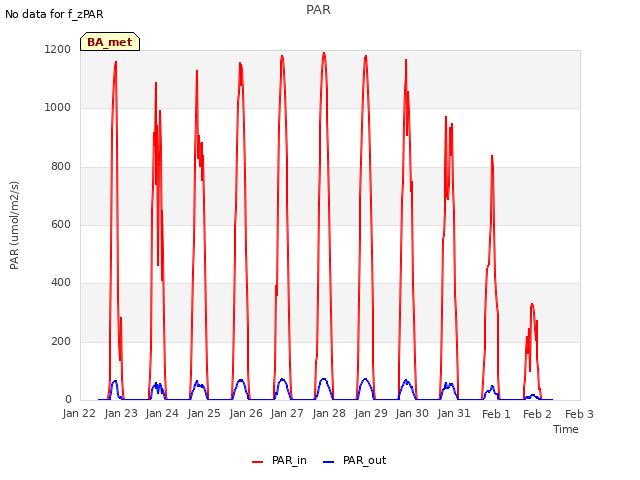Click the highest PAR_in peak above Jan 28
Viewport: 640px width, 480px height.
[x=324, y=53]
